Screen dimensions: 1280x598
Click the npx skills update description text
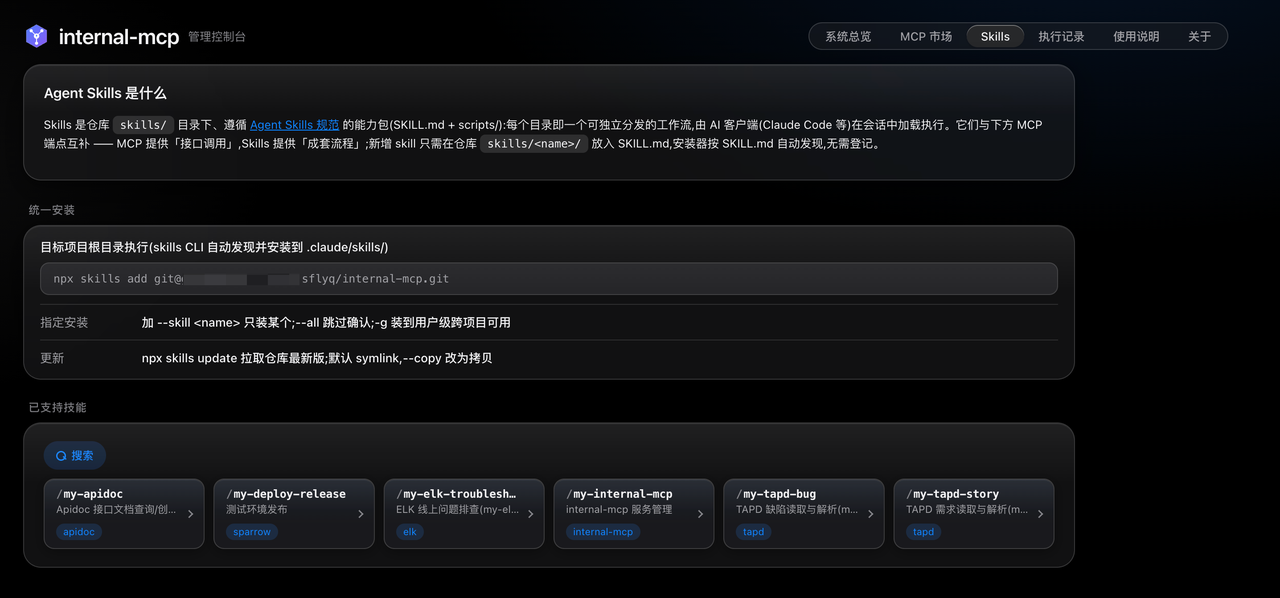pos(317,358)
